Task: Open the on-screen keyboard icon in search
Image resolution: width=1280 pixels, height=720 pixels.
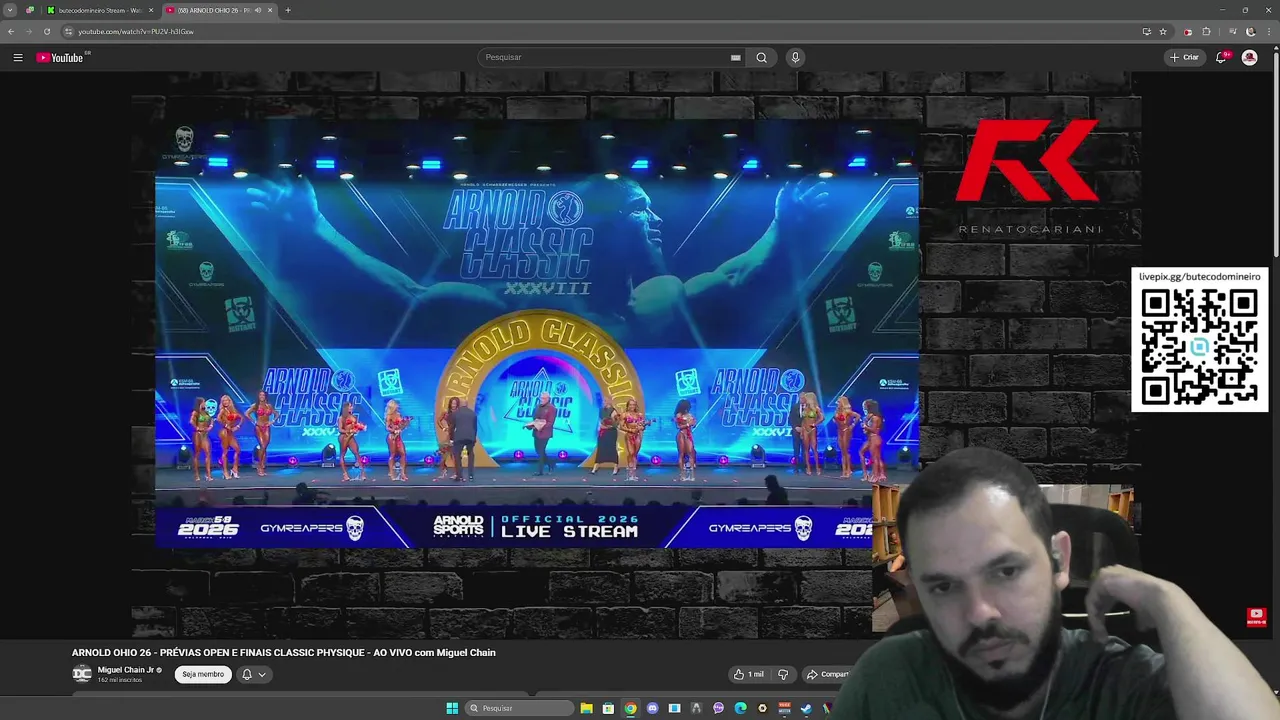Action: (x=736, y=57)
